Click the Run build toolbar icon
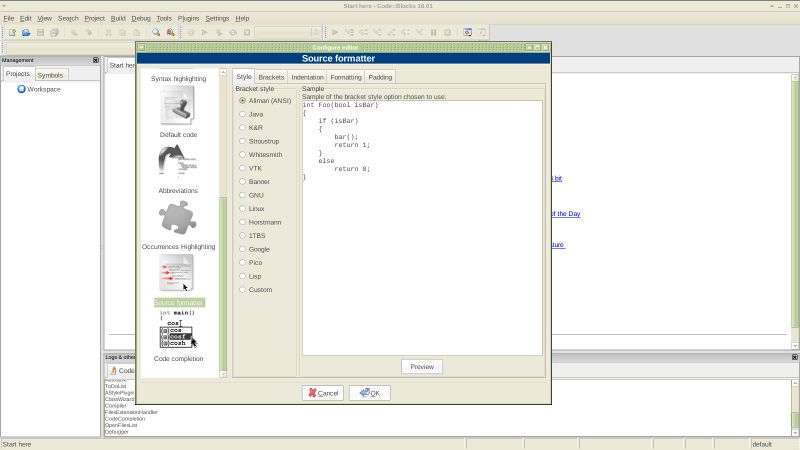This screenshot has height=450, width=800. 205,32
